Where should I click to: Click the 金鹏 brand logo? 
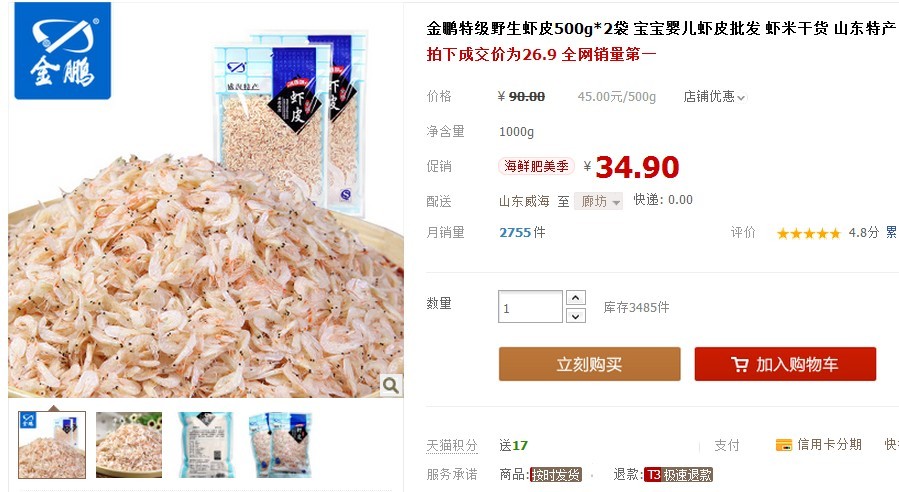[x=62, y=50]
